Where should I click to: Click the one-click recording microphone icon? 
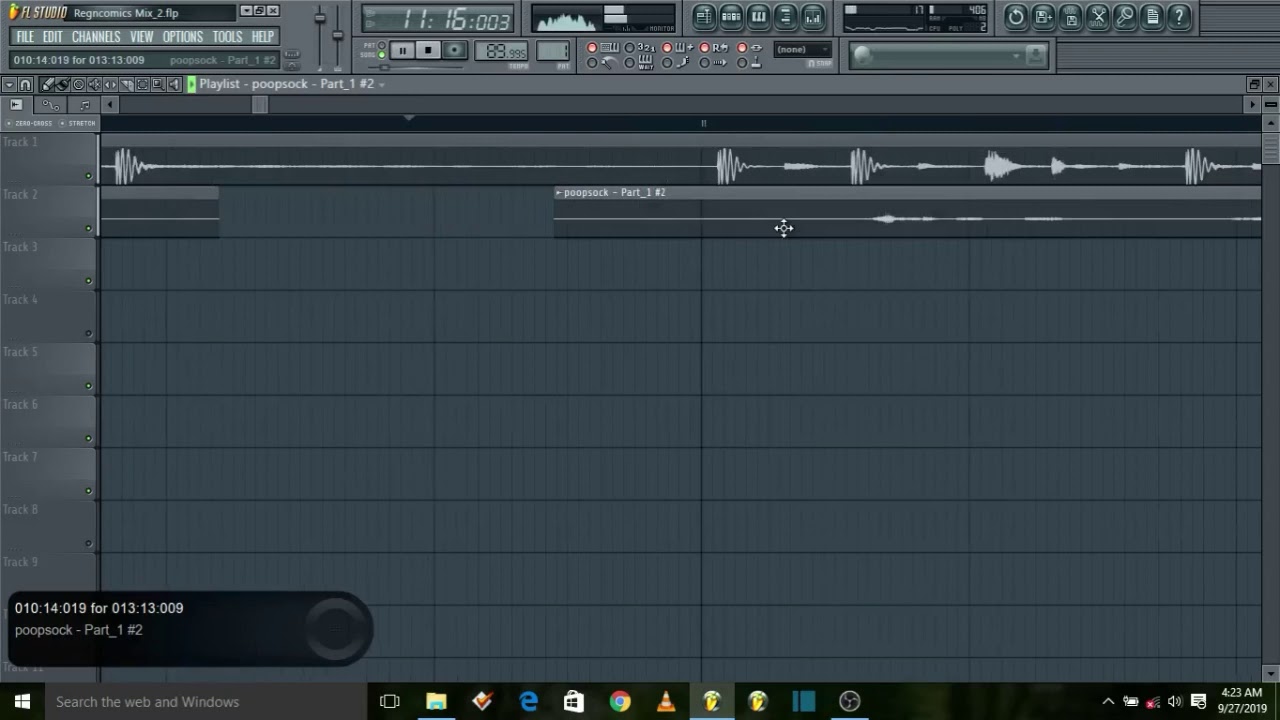[1125, 16]
